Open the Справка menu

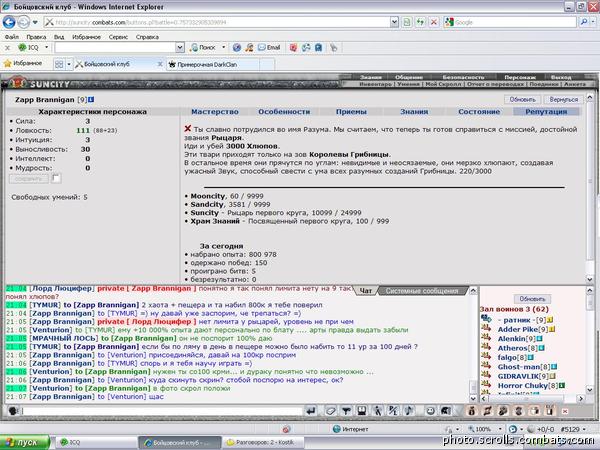click(147, 37)
